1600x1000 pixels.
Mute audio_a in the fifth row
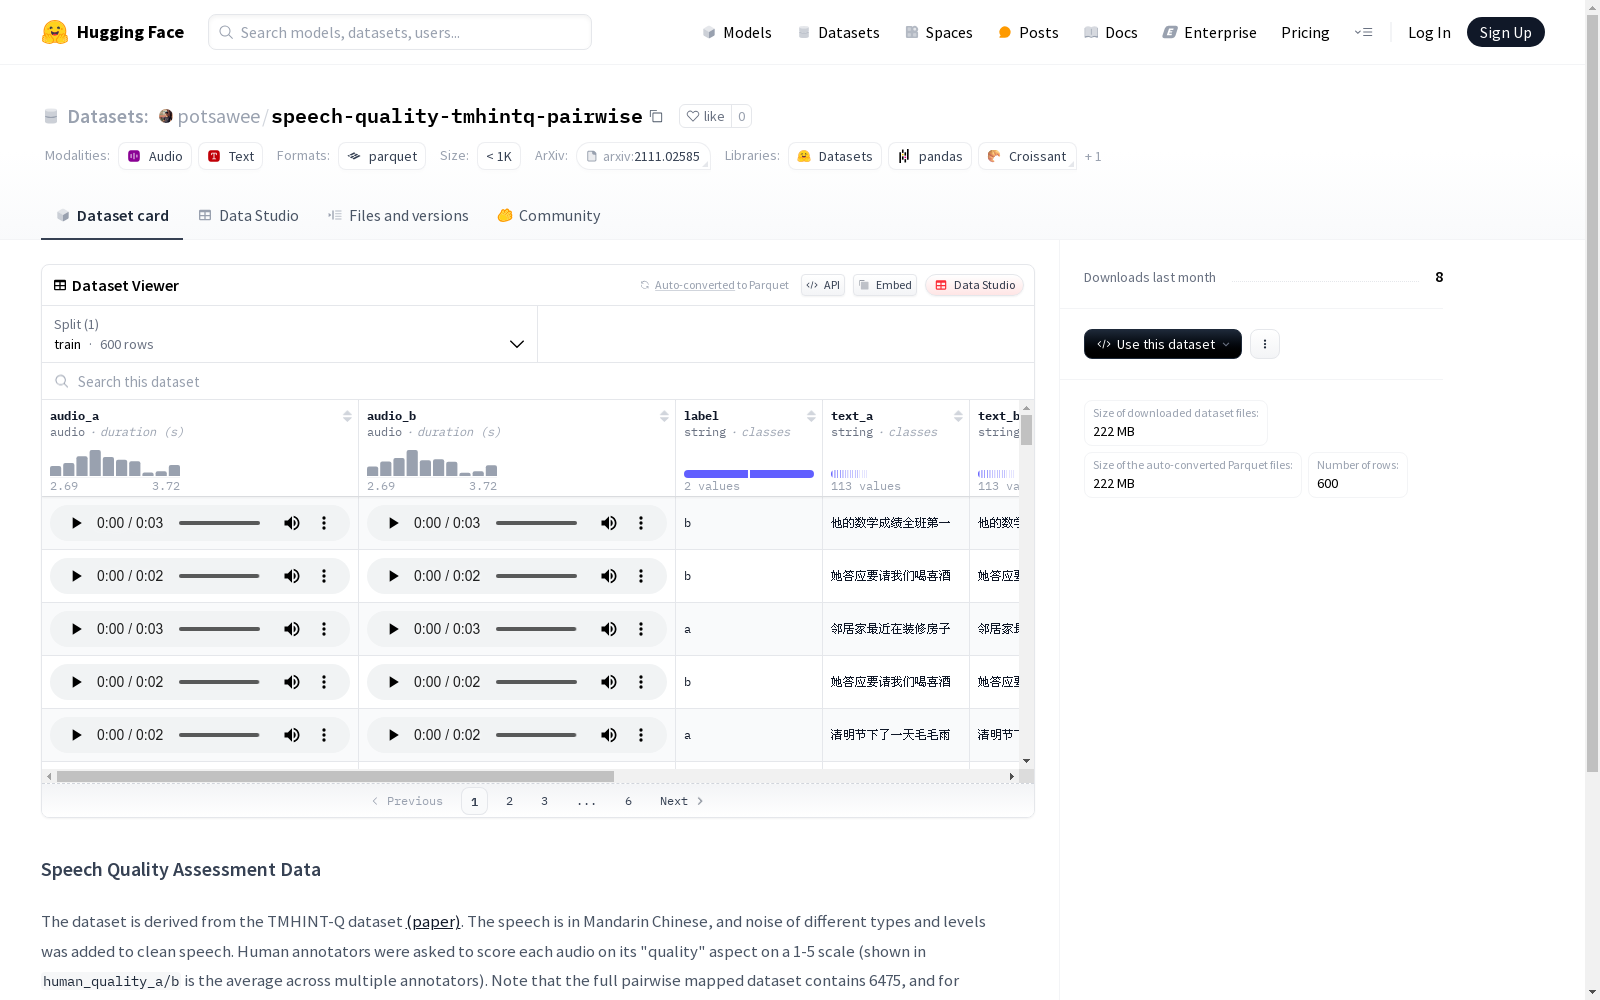pyautogui.click(x=292, y=735)
